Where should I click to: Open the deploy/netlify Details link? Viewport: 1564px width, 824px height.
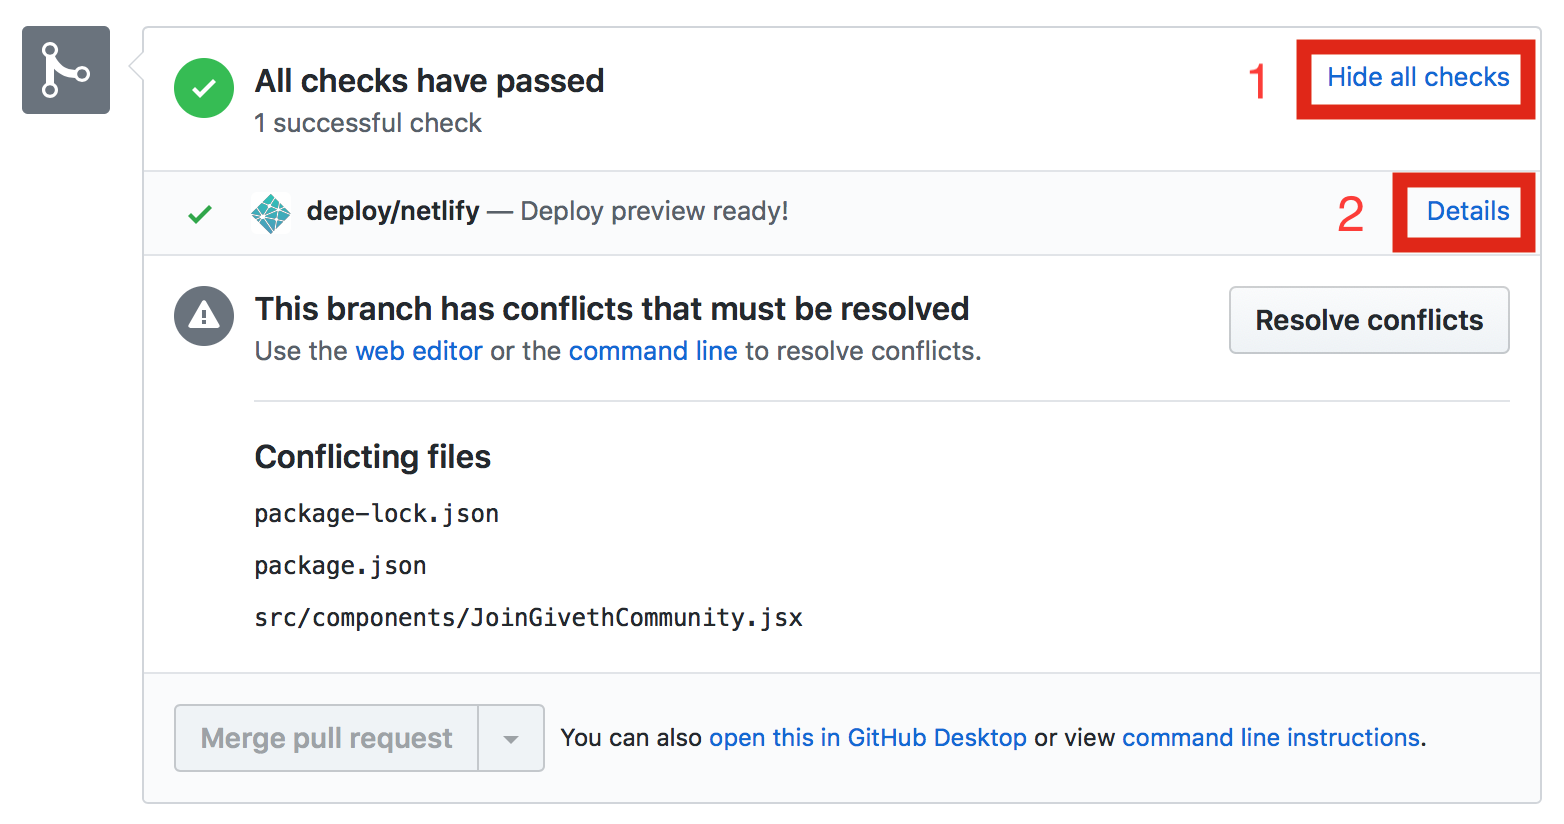click(1467, 212)
